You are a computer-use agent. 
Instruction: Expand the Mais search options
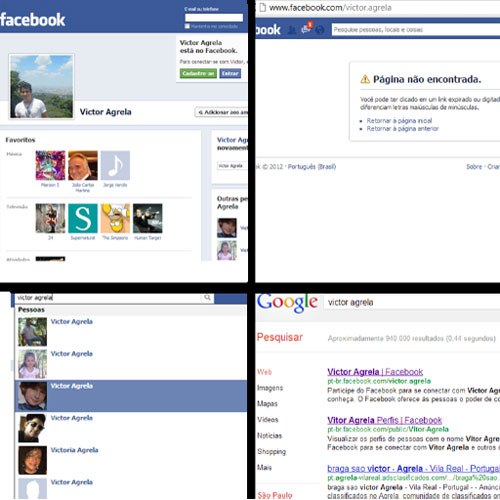tap(264, 468)
